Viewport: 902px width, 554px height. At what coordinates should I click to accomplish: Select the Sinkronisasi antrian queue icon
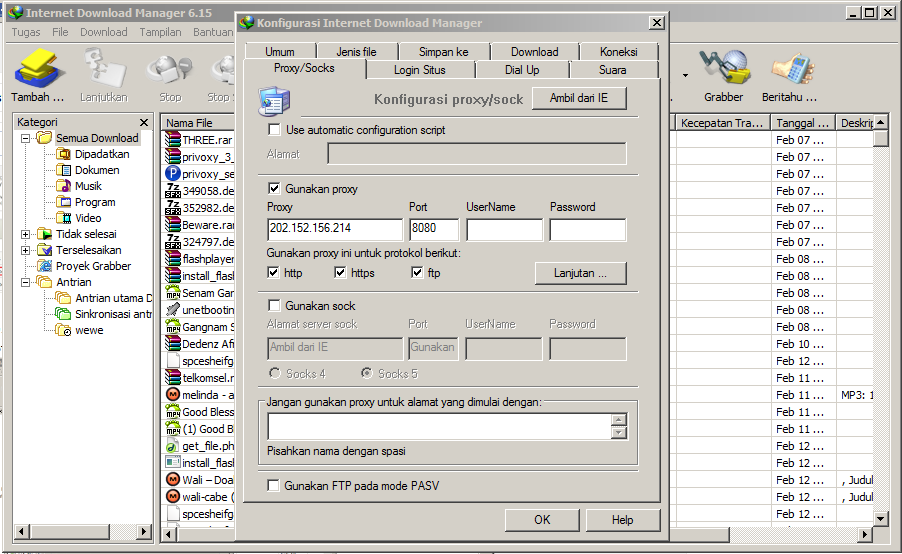pyautogui.click(x=63, y=314)
